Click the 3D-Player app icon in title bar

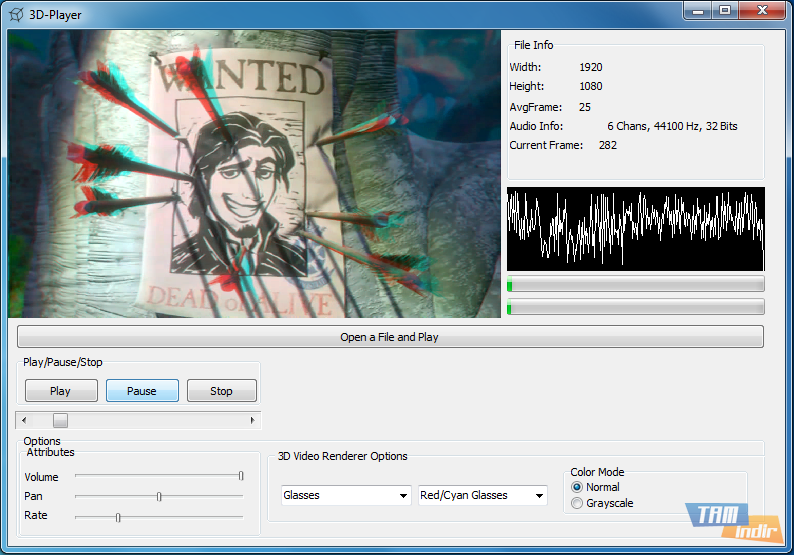(16, 15)
